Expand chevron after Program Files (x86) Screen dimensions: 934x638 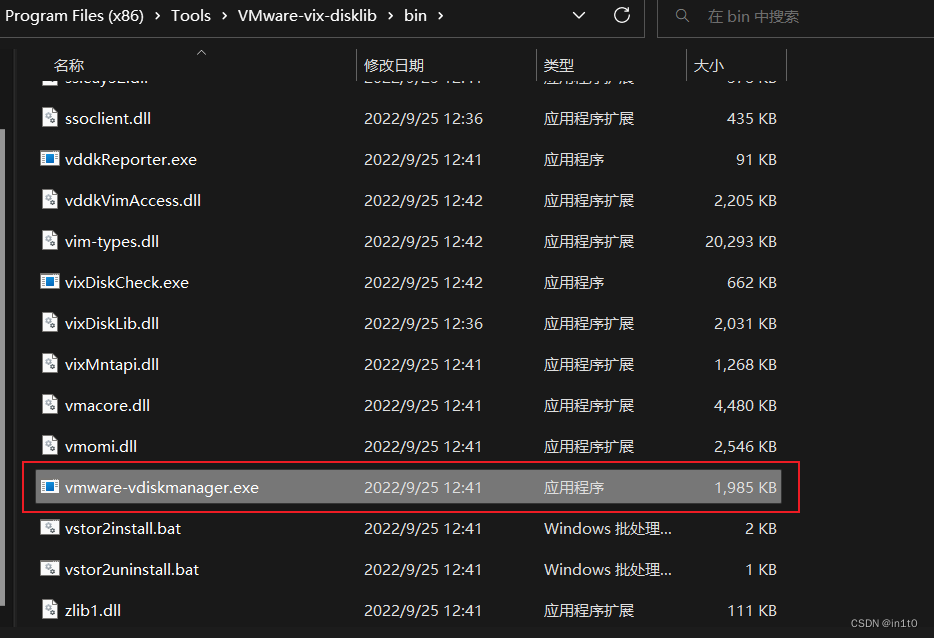(158, 16)
